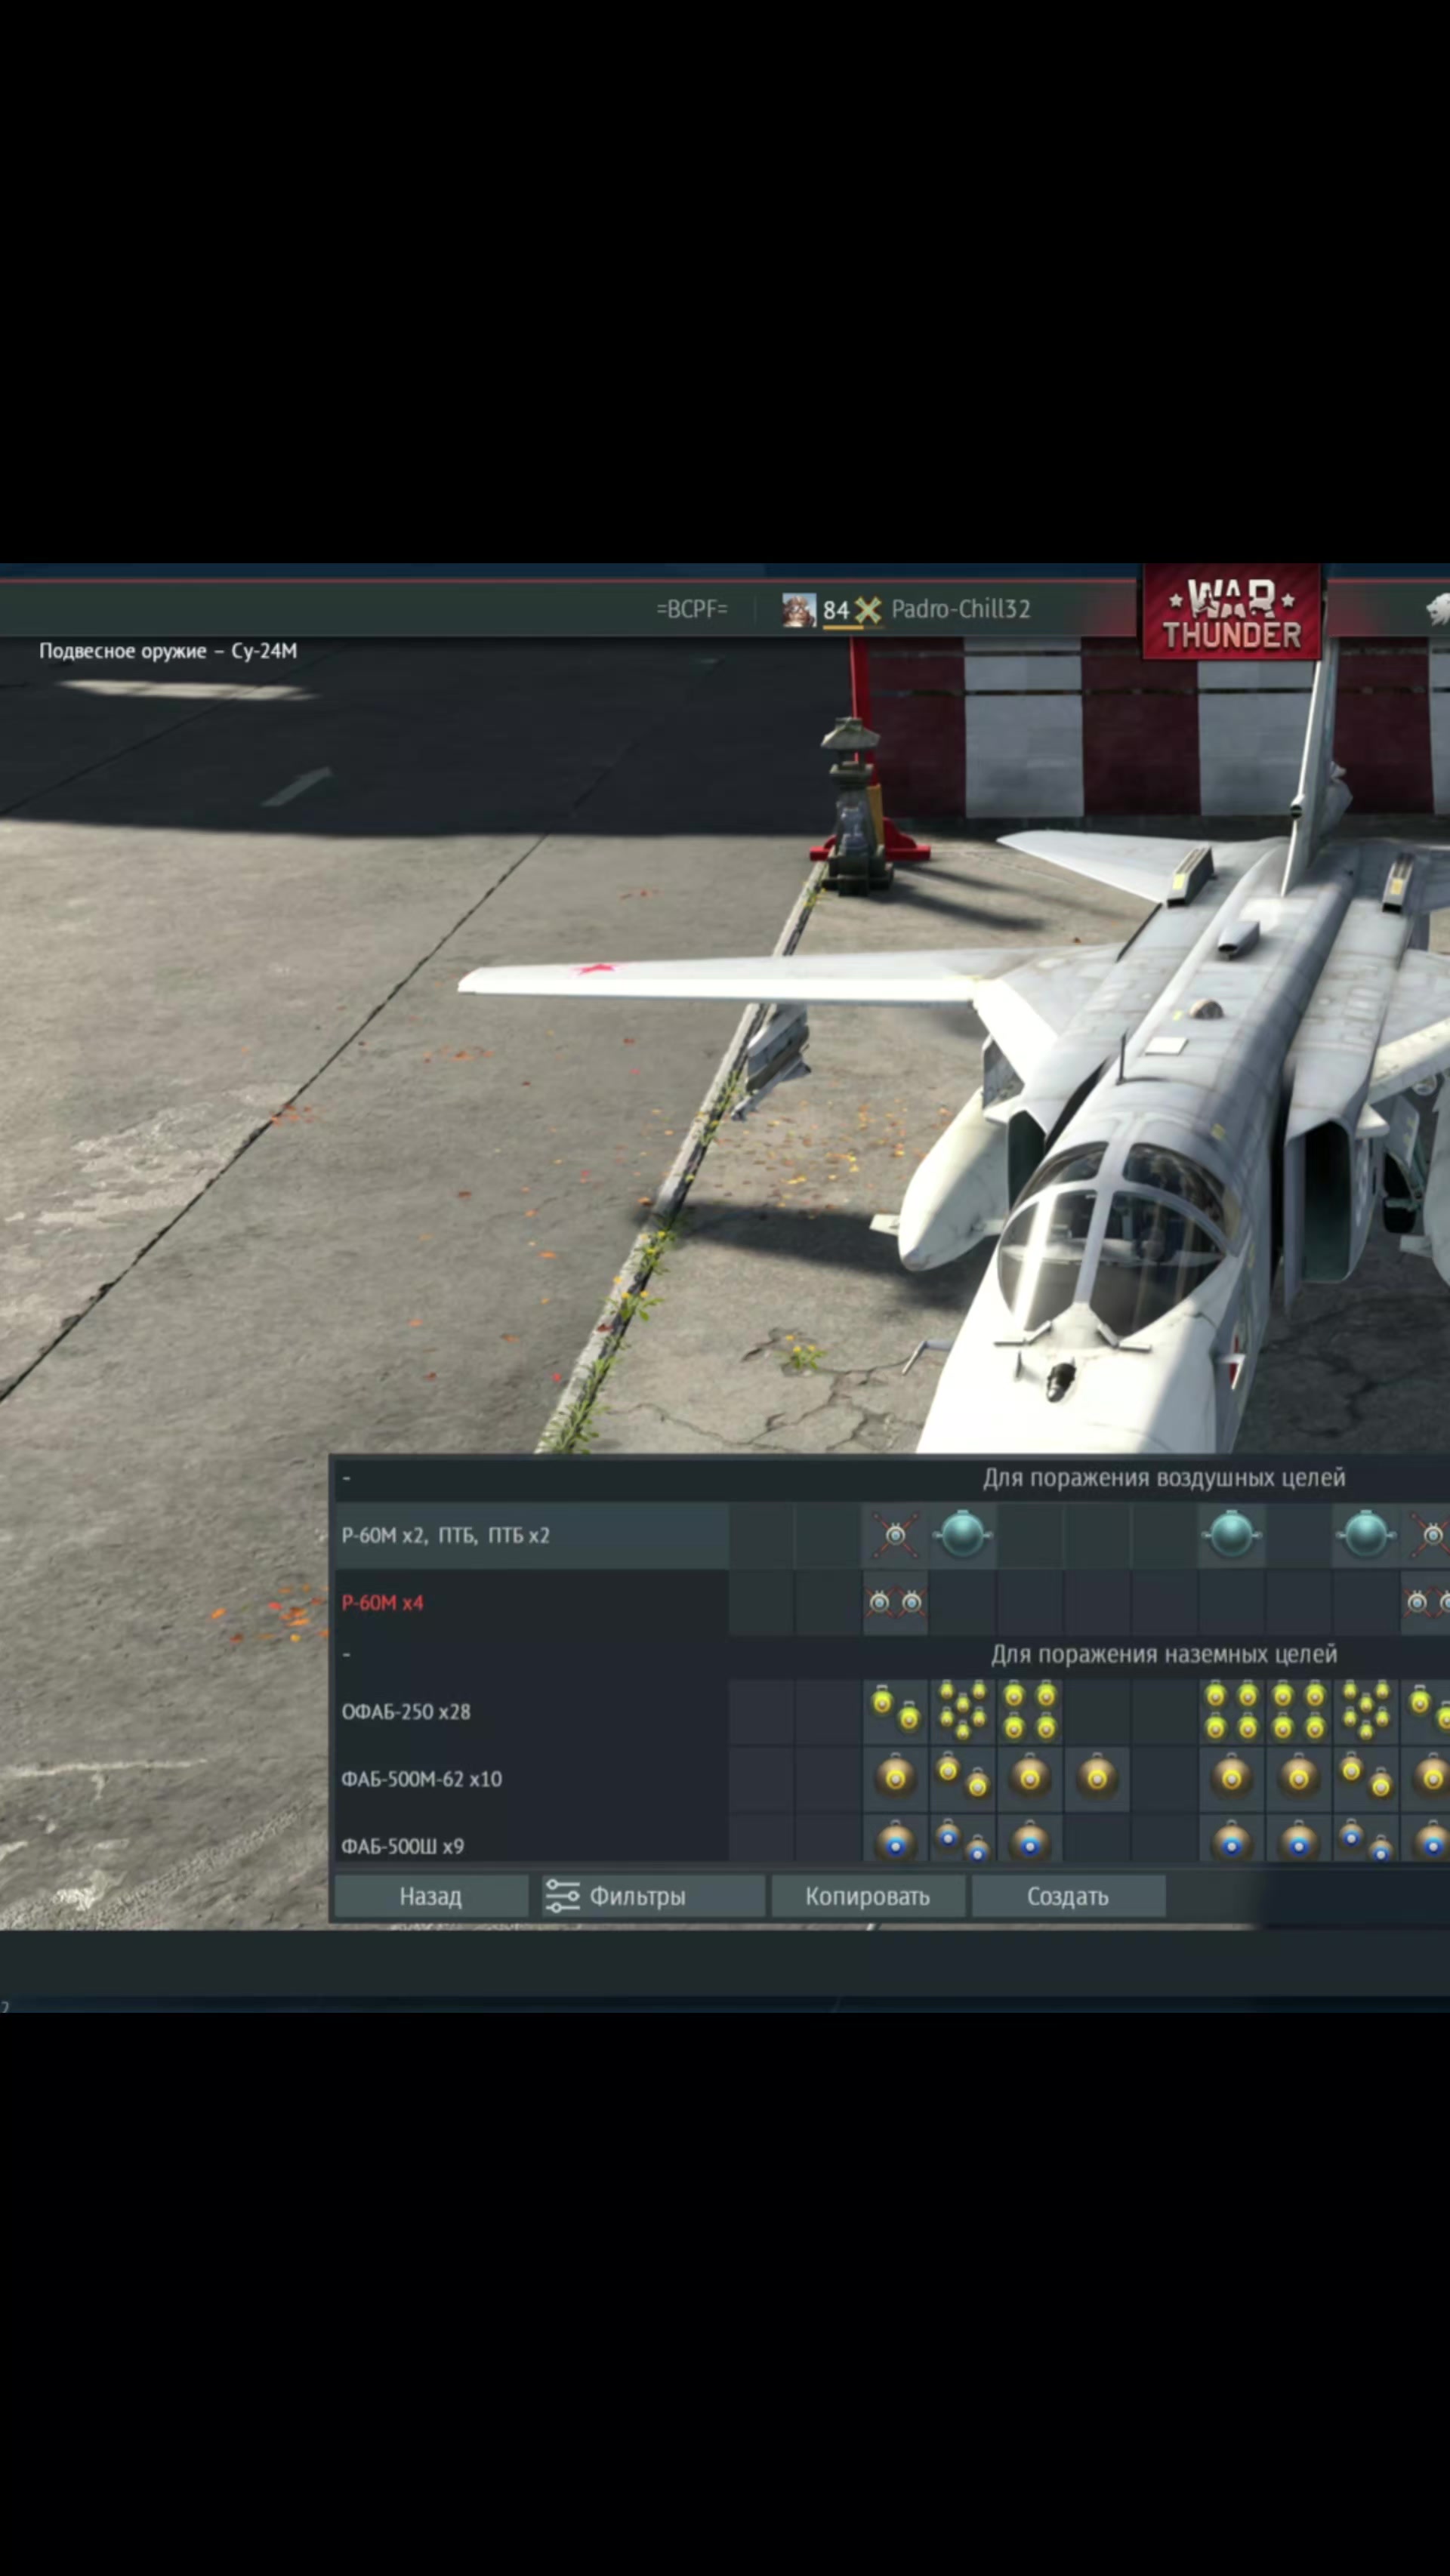The image size is (1450, 2576).
Task: Select the right two-bomb ФАБ-500Ш icon
Action: pyautogui.click(x=1366, y=1840)
